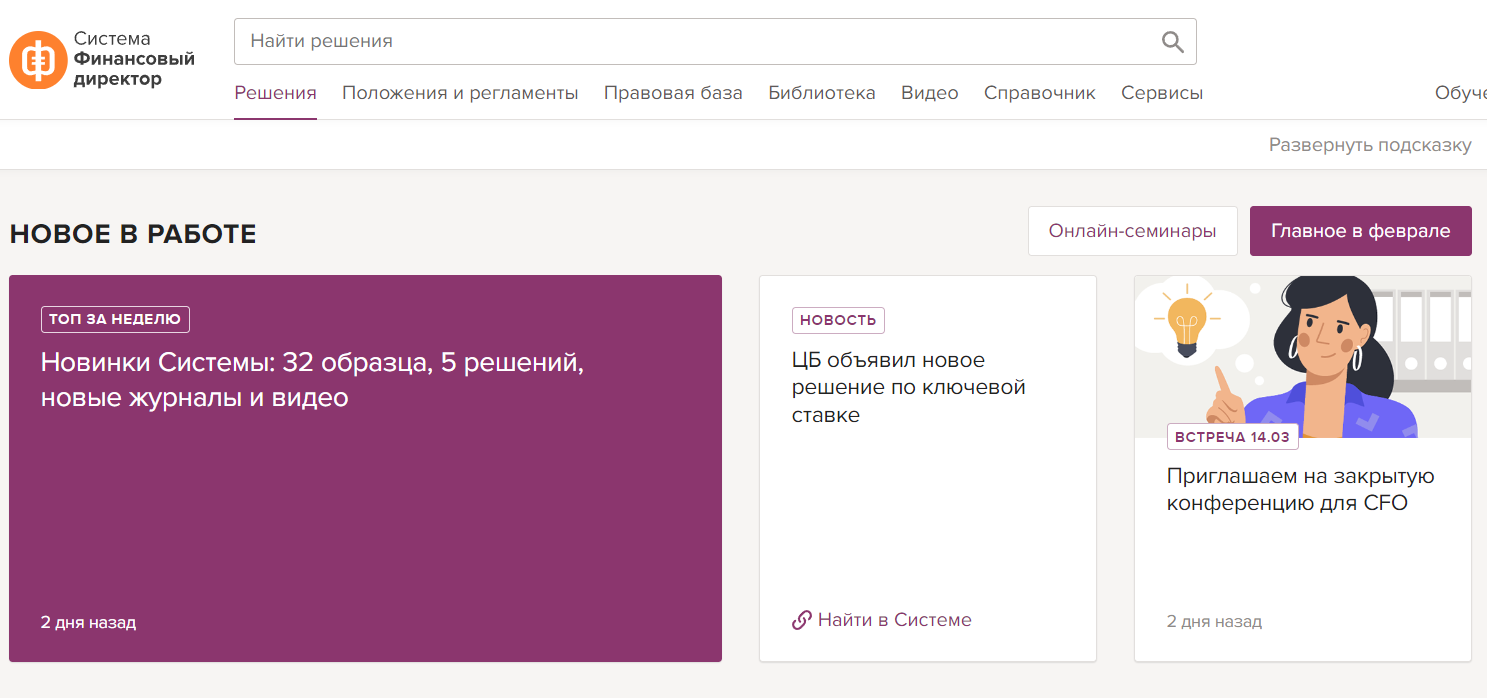
Task: Click the ТОП ЗА НЕДЕЛЮ badge
Action: (x=115, y=320)
